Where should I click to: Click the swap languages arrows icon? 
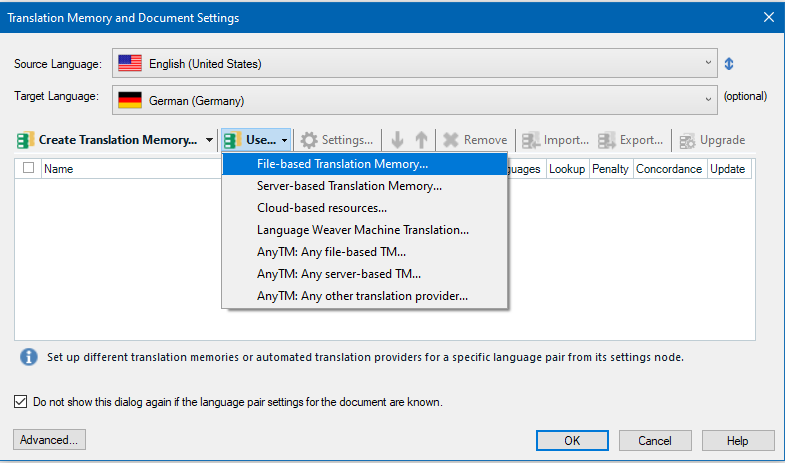(x=729, y=64)
